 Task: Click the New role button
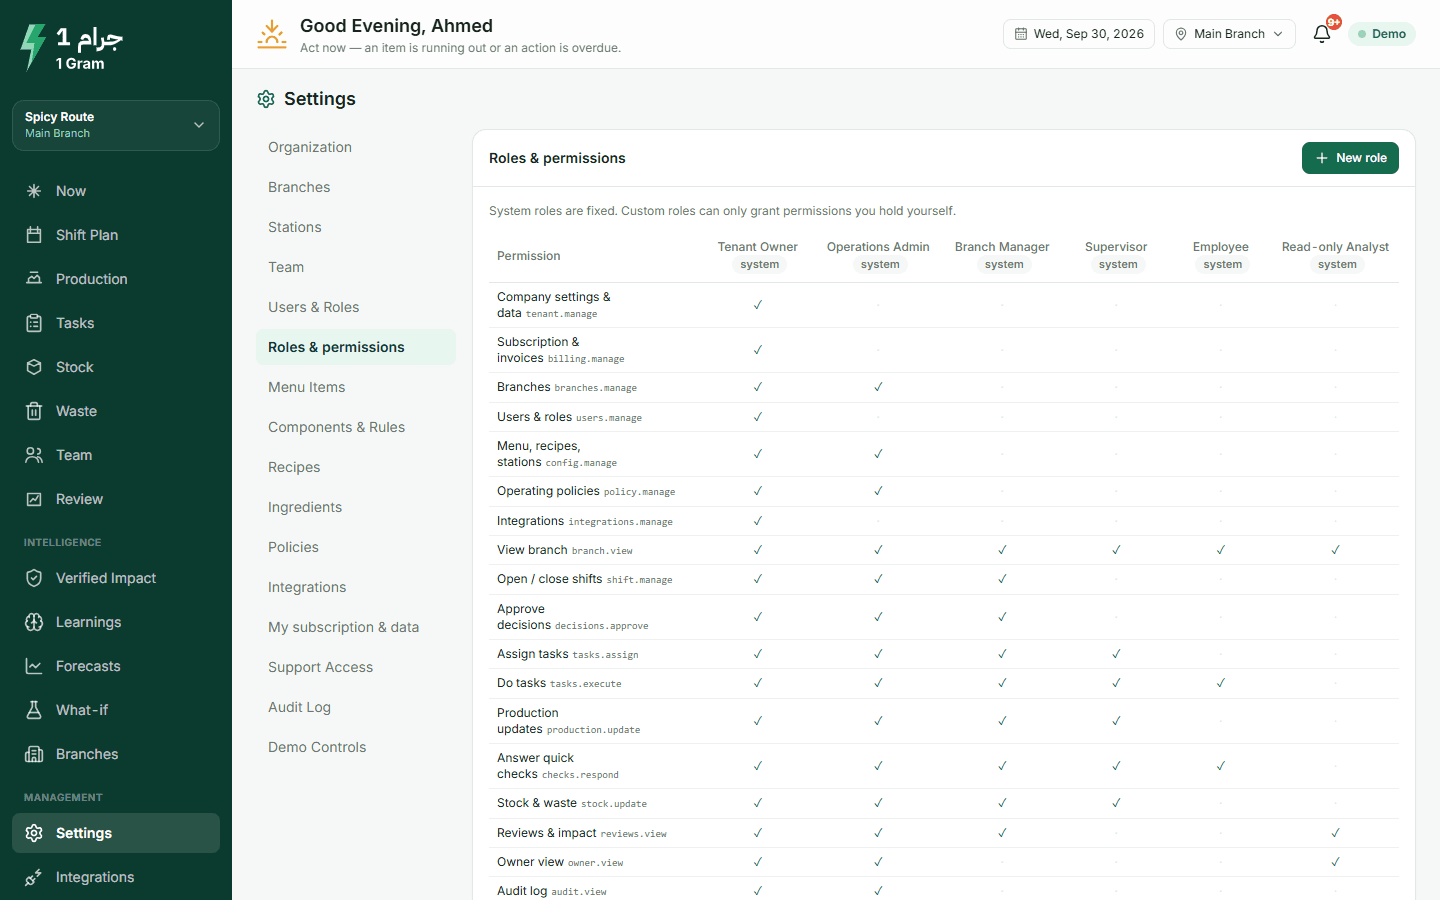click(1350, 158)
